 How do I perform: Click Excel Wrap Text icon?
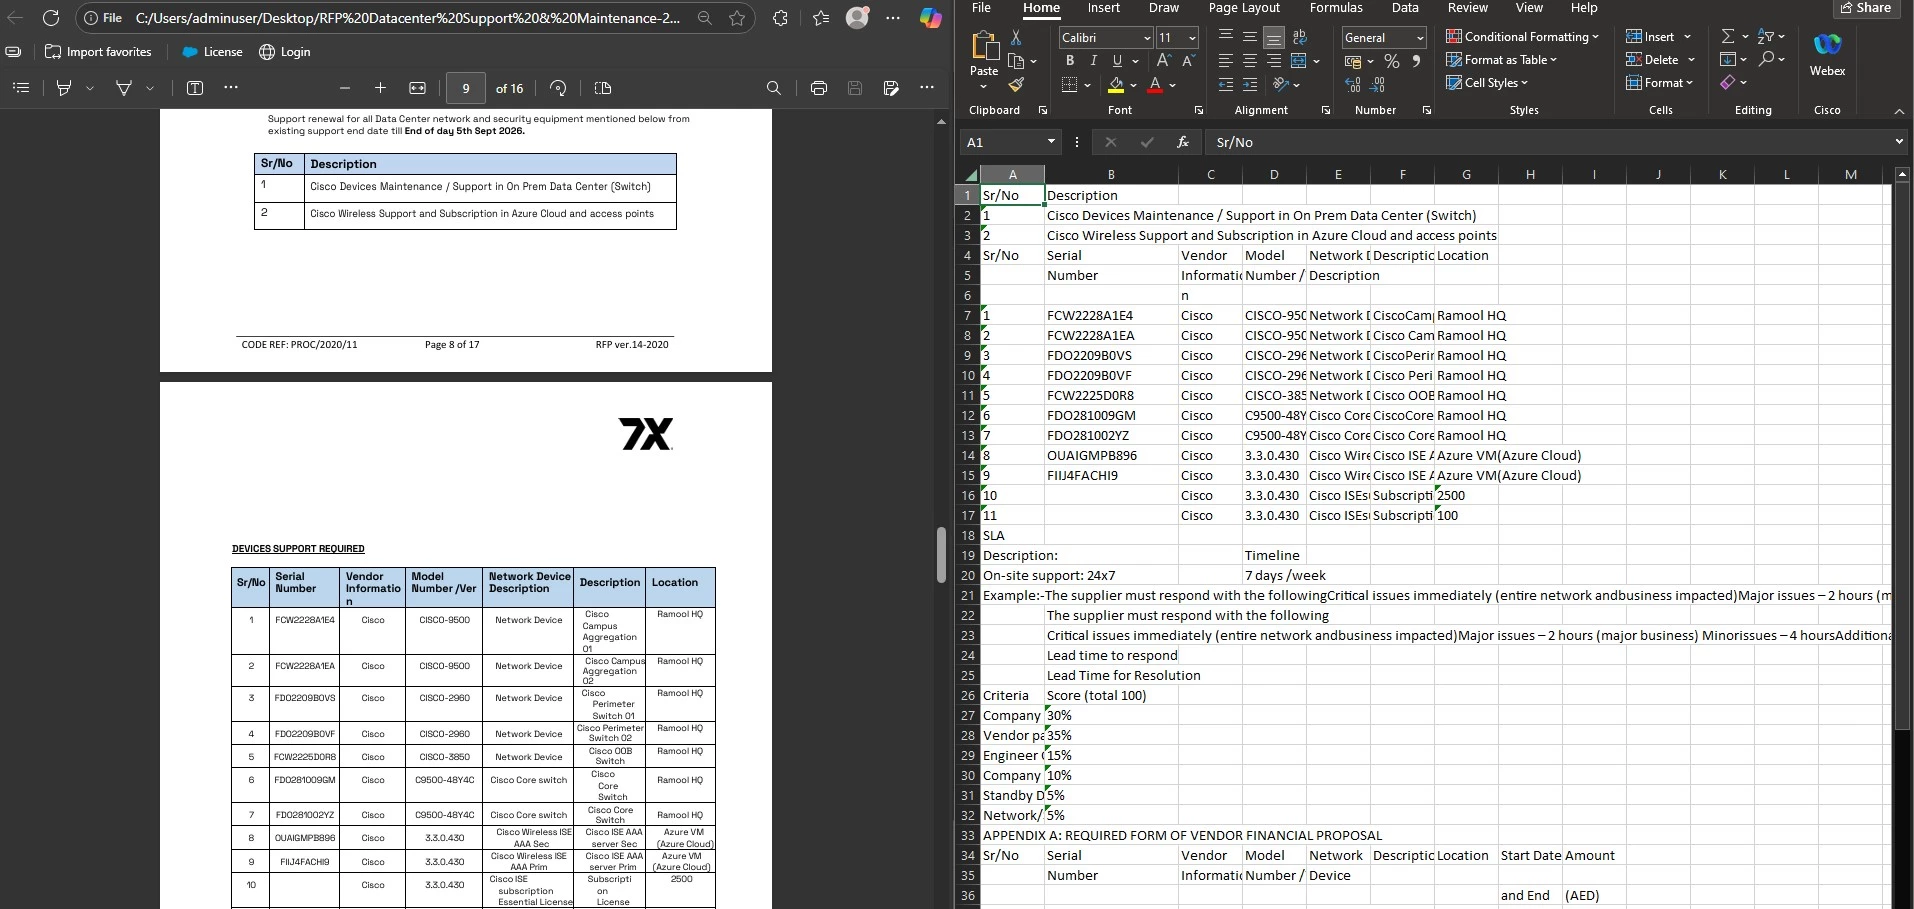coord(1300,37)
